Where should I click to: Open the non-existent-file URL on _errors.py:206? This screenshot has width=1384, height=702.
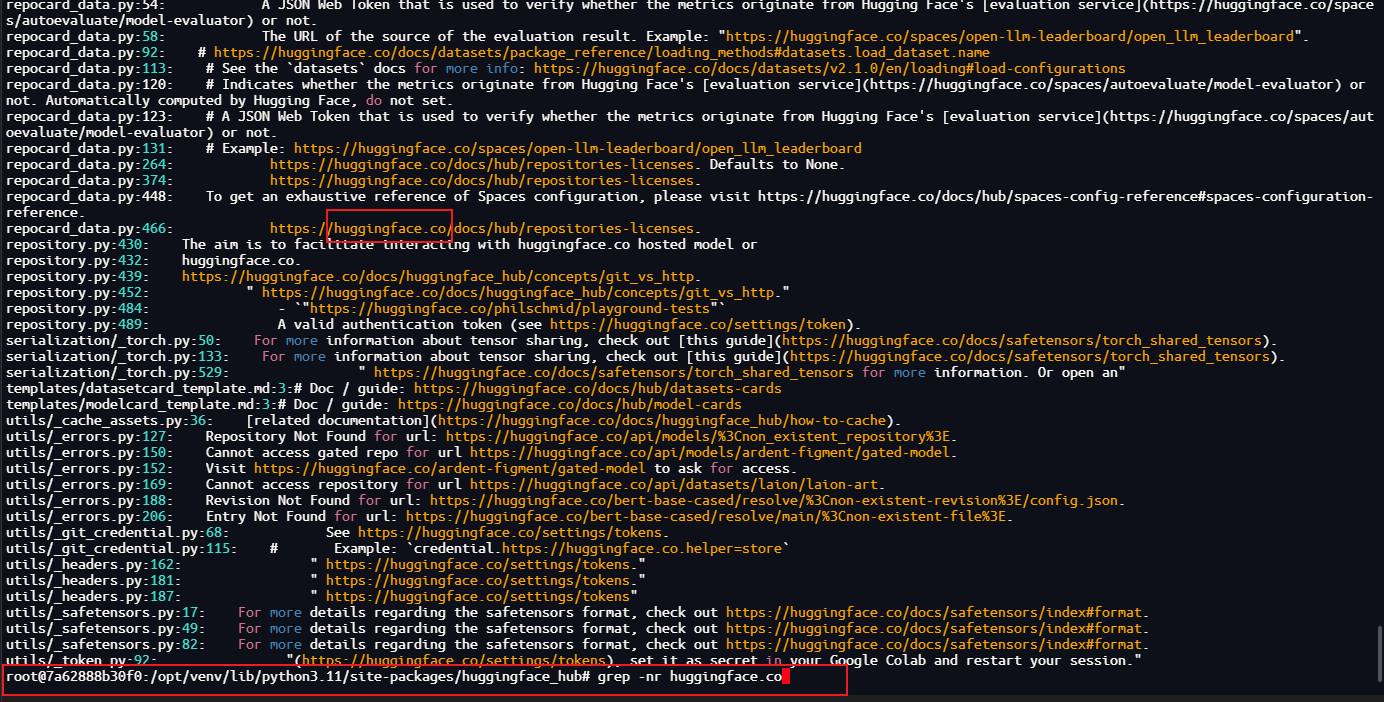coord(706,516)
